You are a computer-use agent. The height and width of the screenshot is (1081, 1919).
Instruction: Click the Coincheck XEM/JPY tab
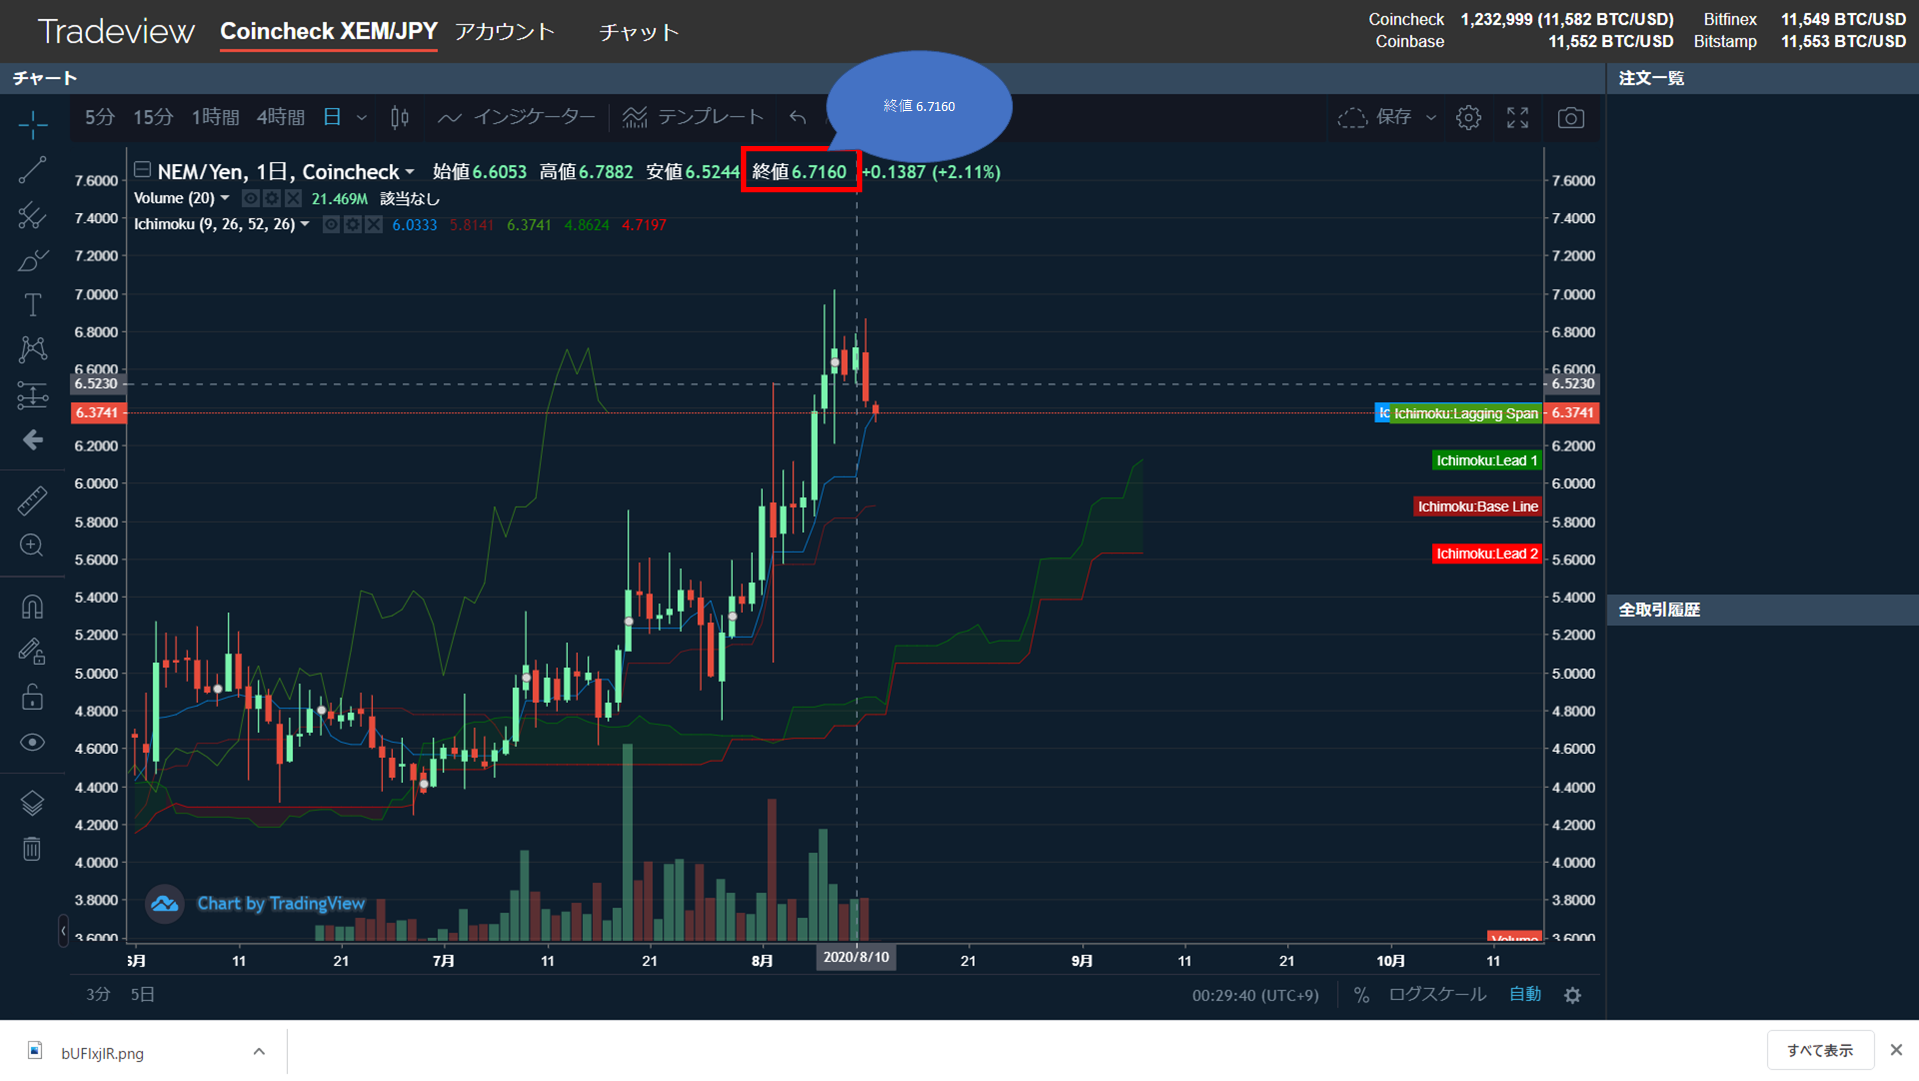click(329, 32)
